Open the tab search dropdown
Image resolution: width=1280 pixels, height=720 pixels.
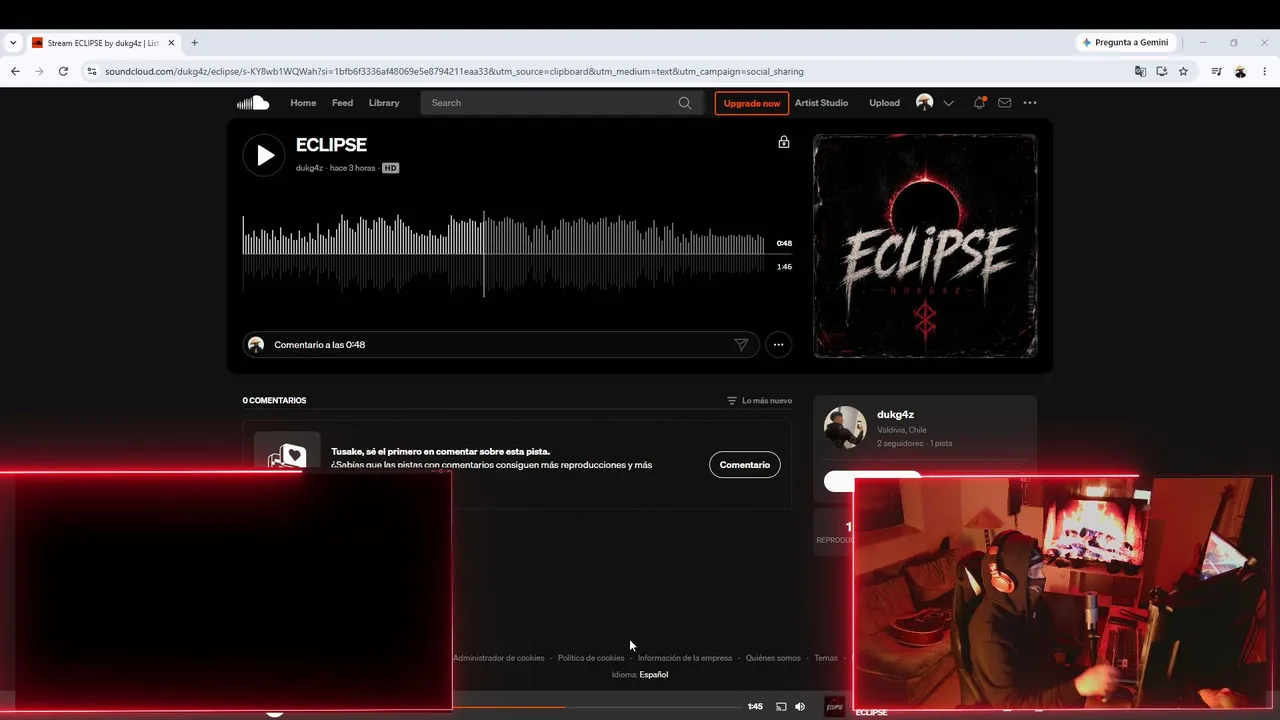click(x=13, y=43)
